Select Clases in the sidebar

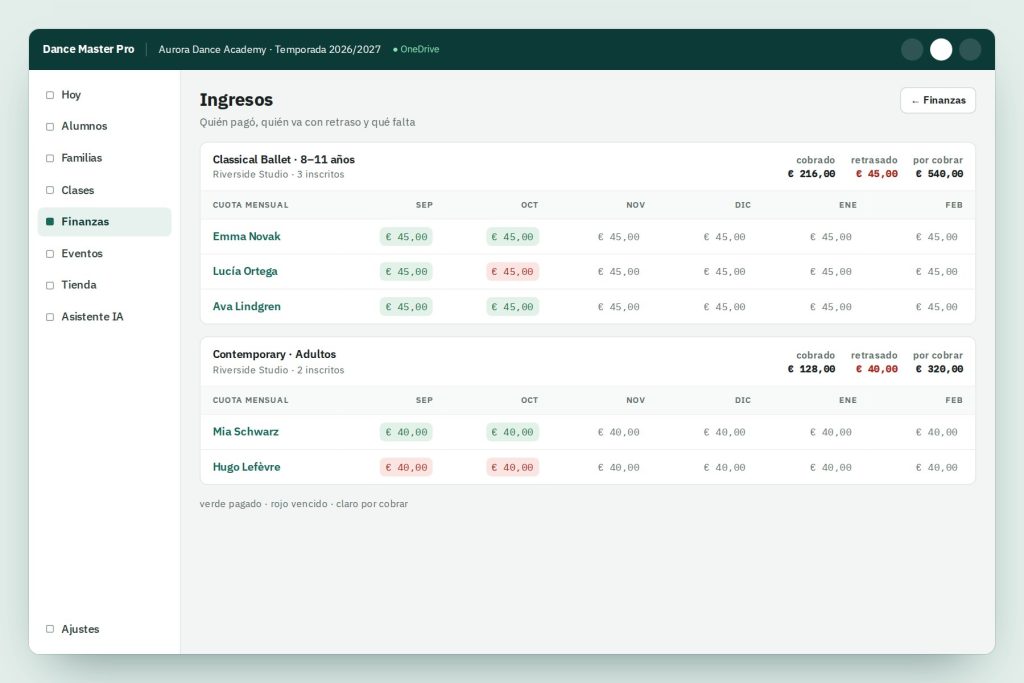104,190
